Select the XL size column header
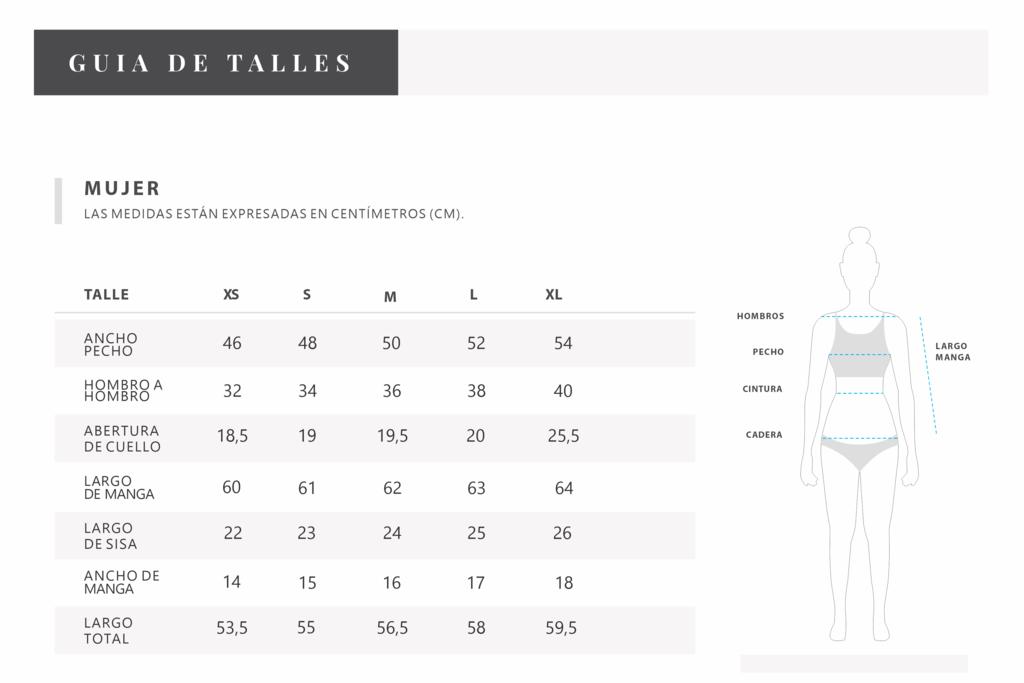 tap(554, 294)
